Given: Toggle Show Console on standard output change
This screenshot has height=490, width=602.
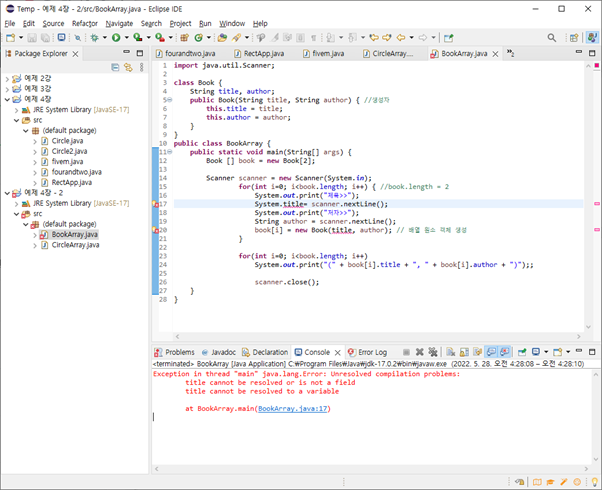Looking at the screenshot, I should [491, 352].
